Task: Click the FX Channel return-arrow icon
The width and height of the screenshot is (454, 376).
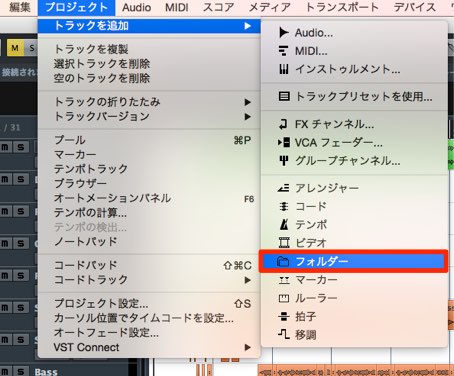Action: coord(283,124)
